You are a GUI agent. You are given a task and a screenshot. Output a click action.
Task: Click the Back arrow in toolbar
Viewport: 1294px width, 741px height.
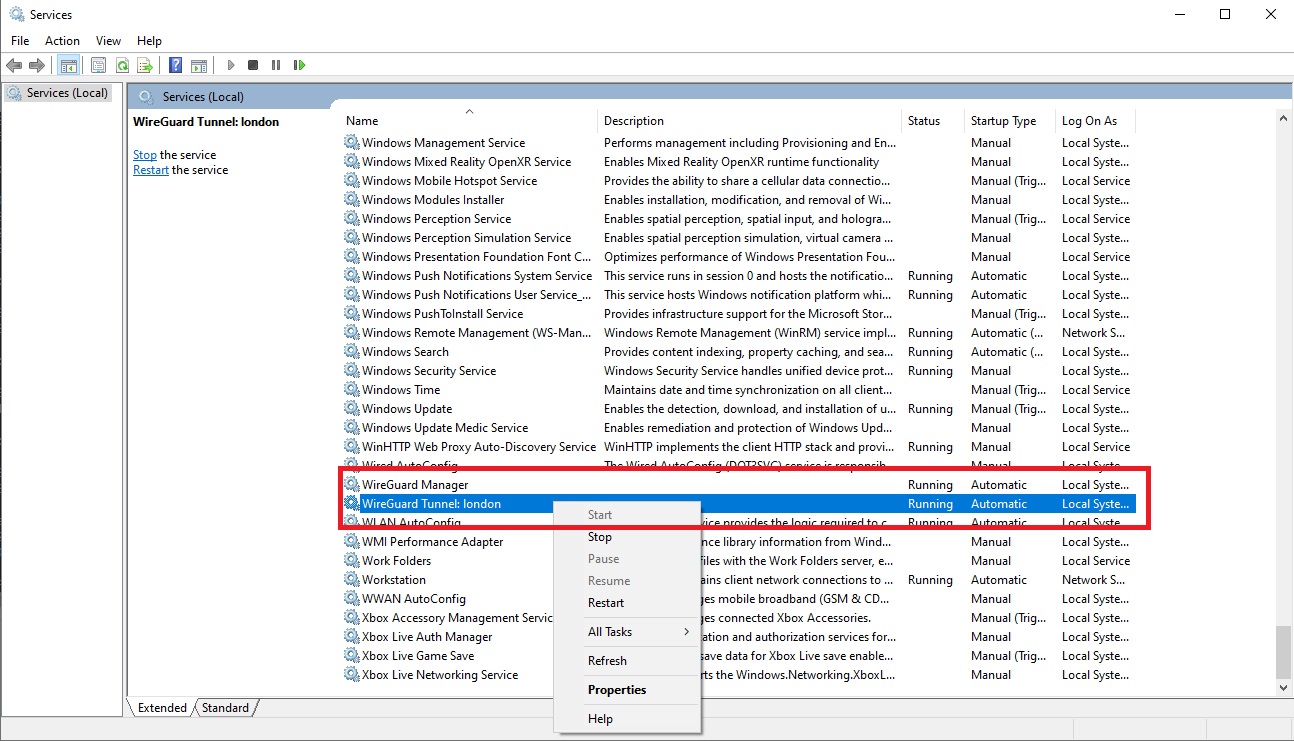[14, 65]
